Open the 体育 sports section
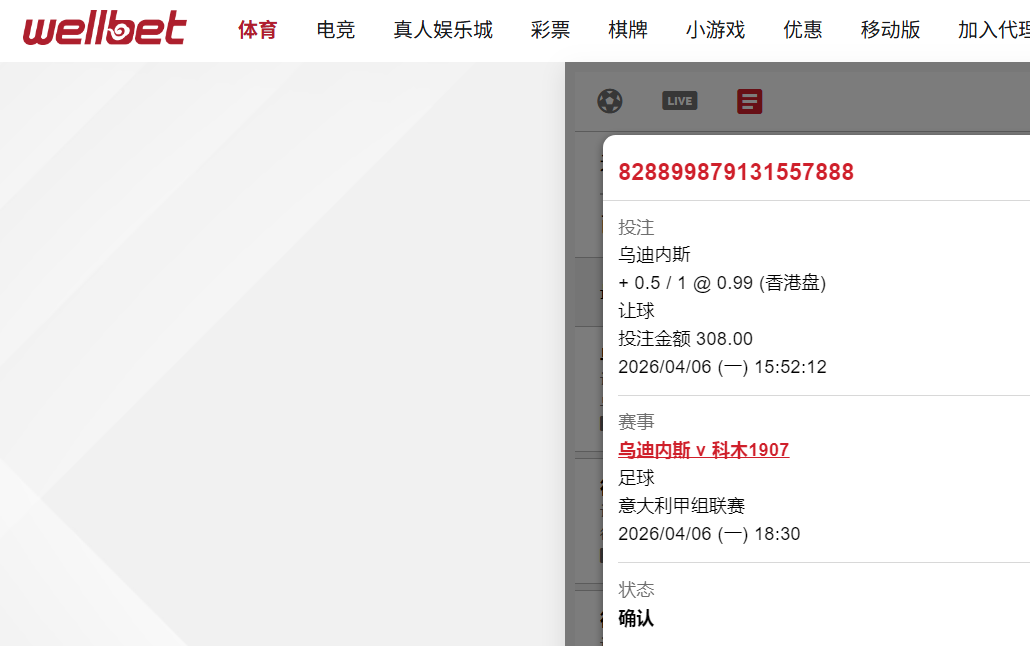Image resolution: width=1030 pixels, height=646 pixels. click(x=257, y=30)
